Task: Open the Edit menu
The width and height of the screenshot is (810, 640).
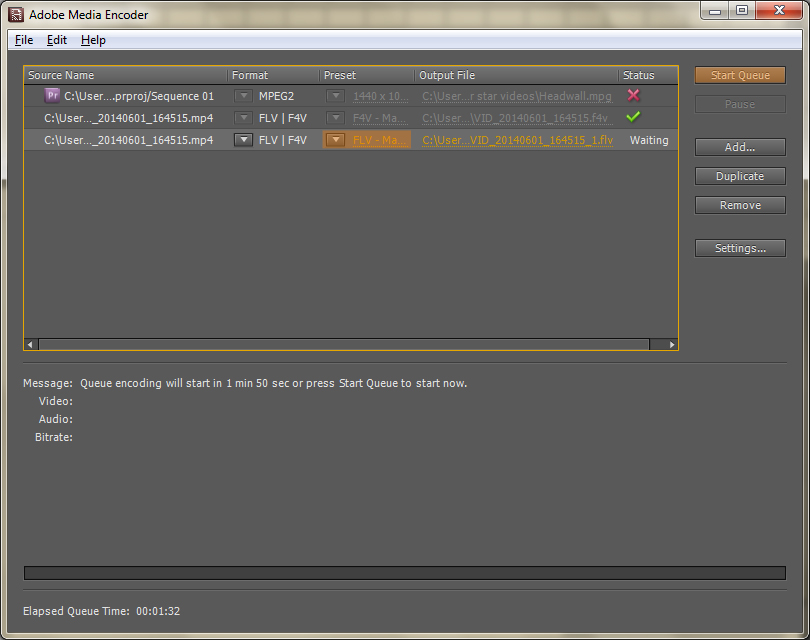Action: [56, 40]
